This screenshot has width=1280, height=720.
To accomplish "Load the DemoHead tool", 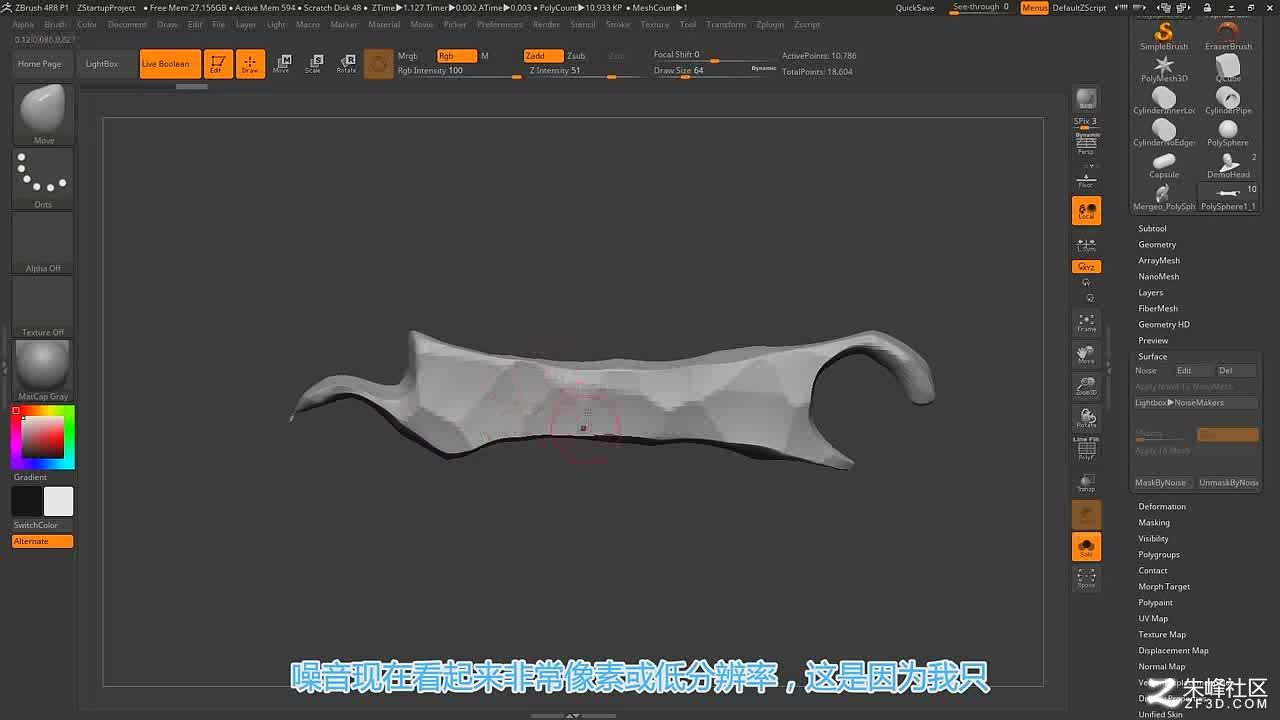I will [x=1228, y=165].
